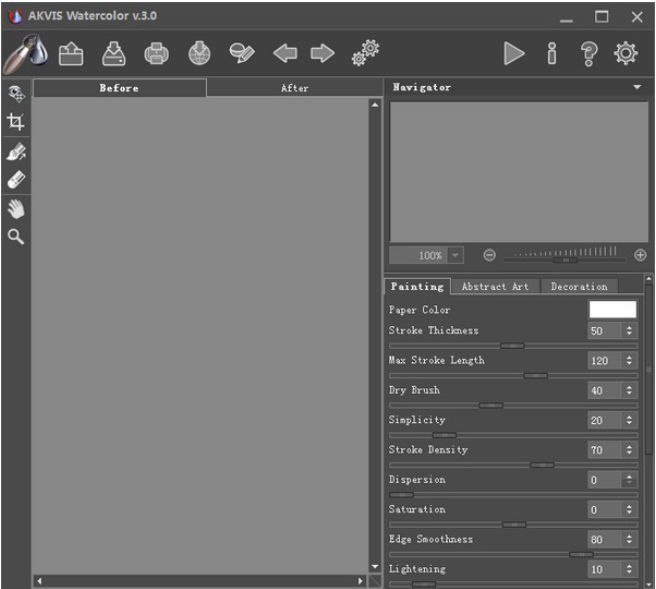Start processing with the Run play button
This screenshot has height=589, width=656.
[x=514, y=54]
